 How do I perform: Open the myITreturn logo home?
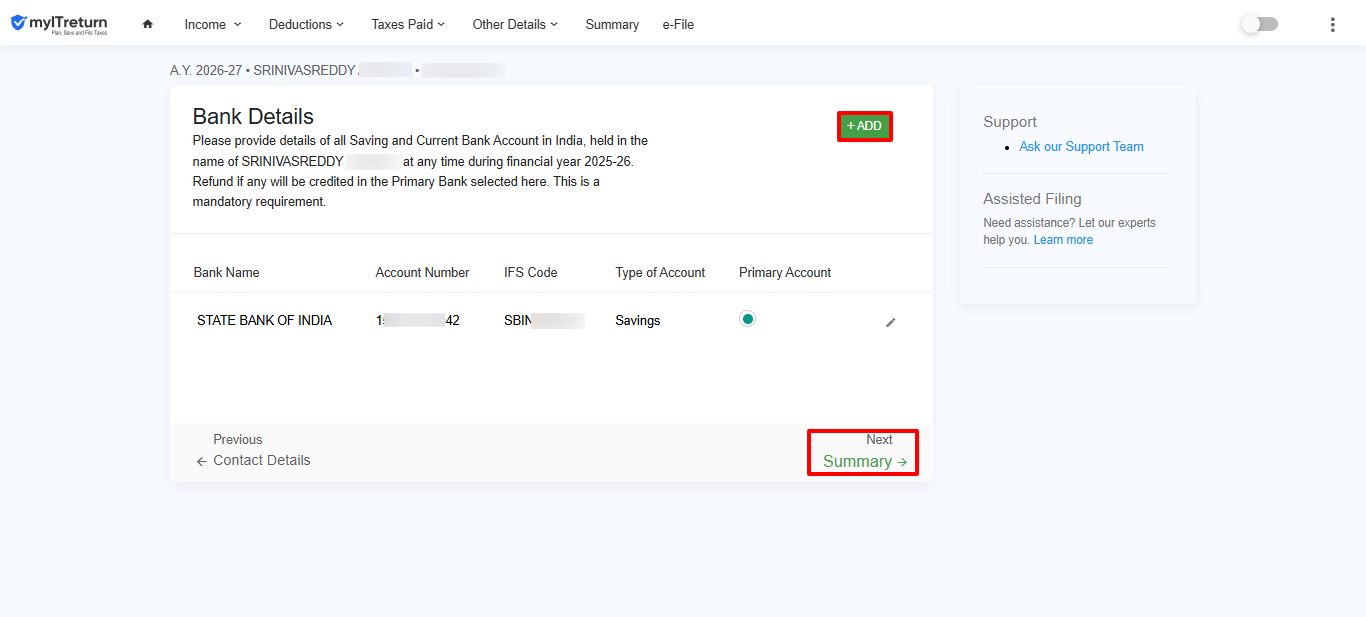59,24
